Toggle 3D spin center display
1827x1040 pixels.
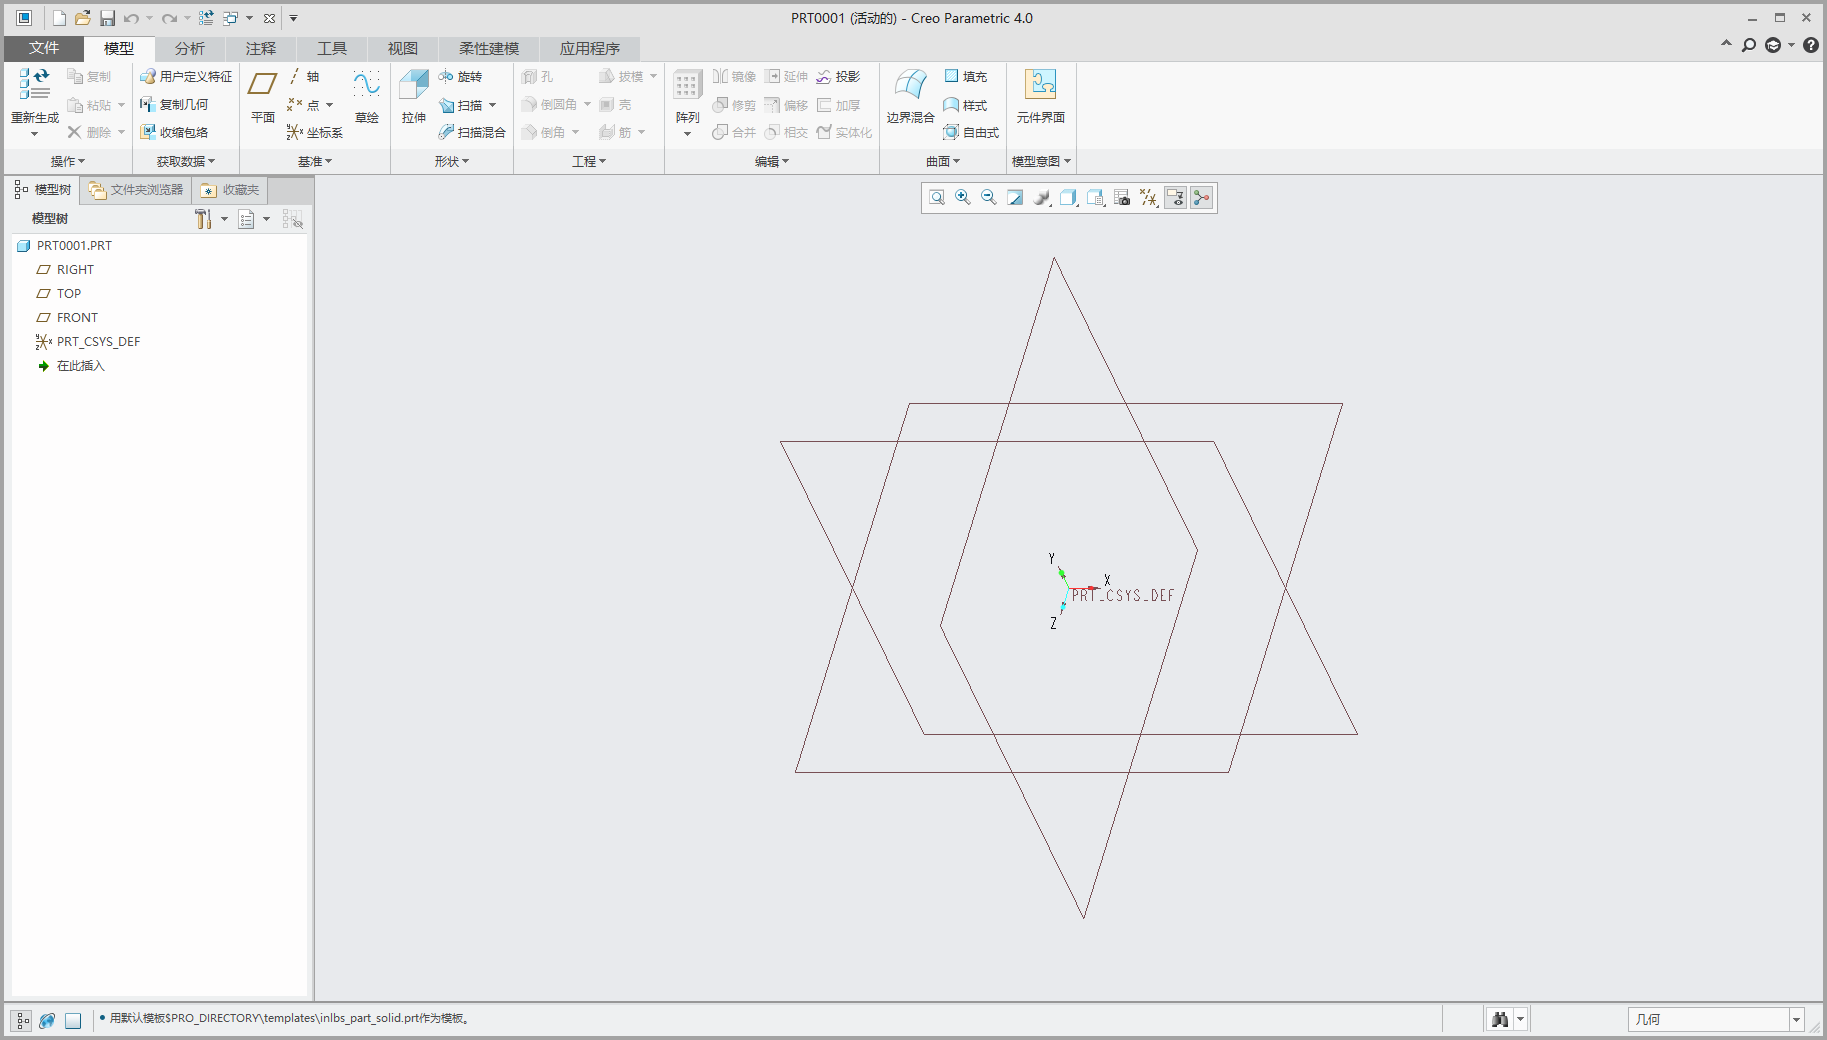1201,197
